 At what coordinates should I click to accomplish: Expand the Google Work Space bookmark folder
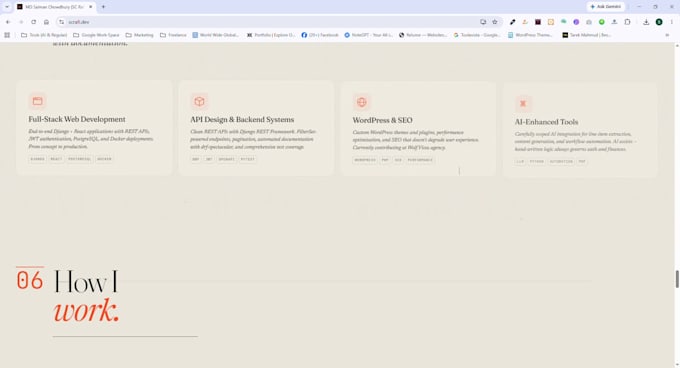[x=96, y=35]
